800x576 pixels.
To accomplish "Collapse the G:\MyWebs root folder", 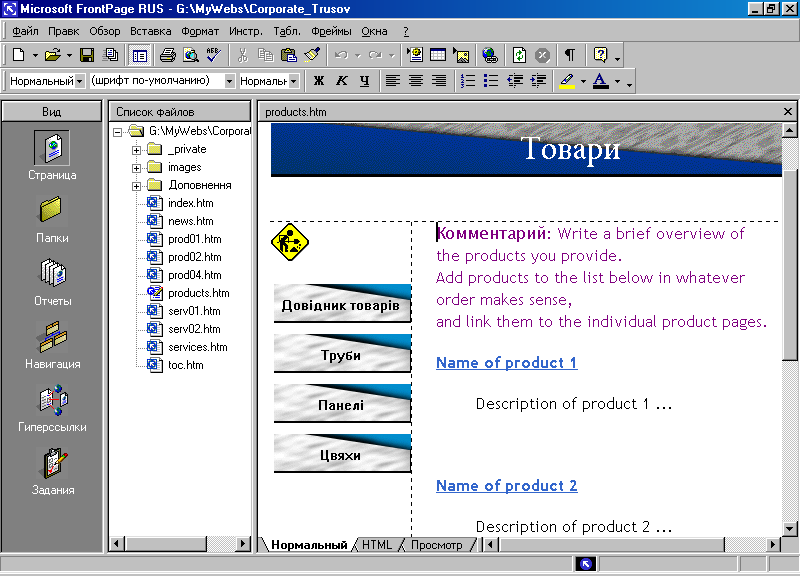I will click(117, 132).
